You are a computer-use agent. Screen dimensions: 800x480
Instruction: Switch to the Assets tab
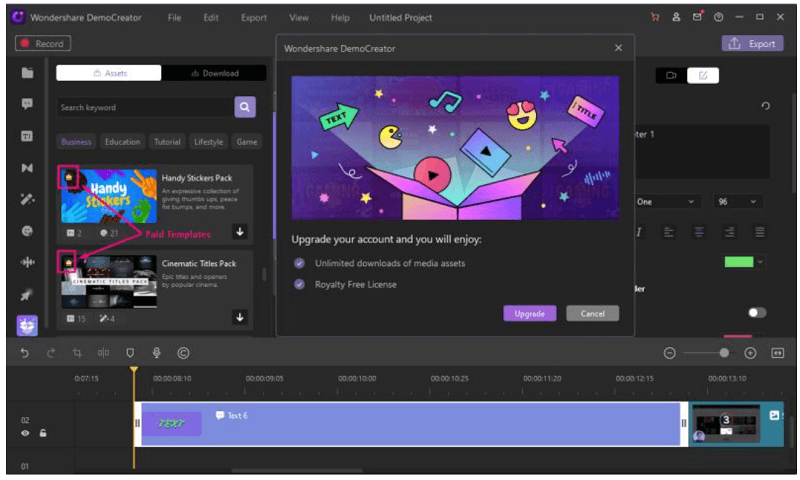point(109,73)
